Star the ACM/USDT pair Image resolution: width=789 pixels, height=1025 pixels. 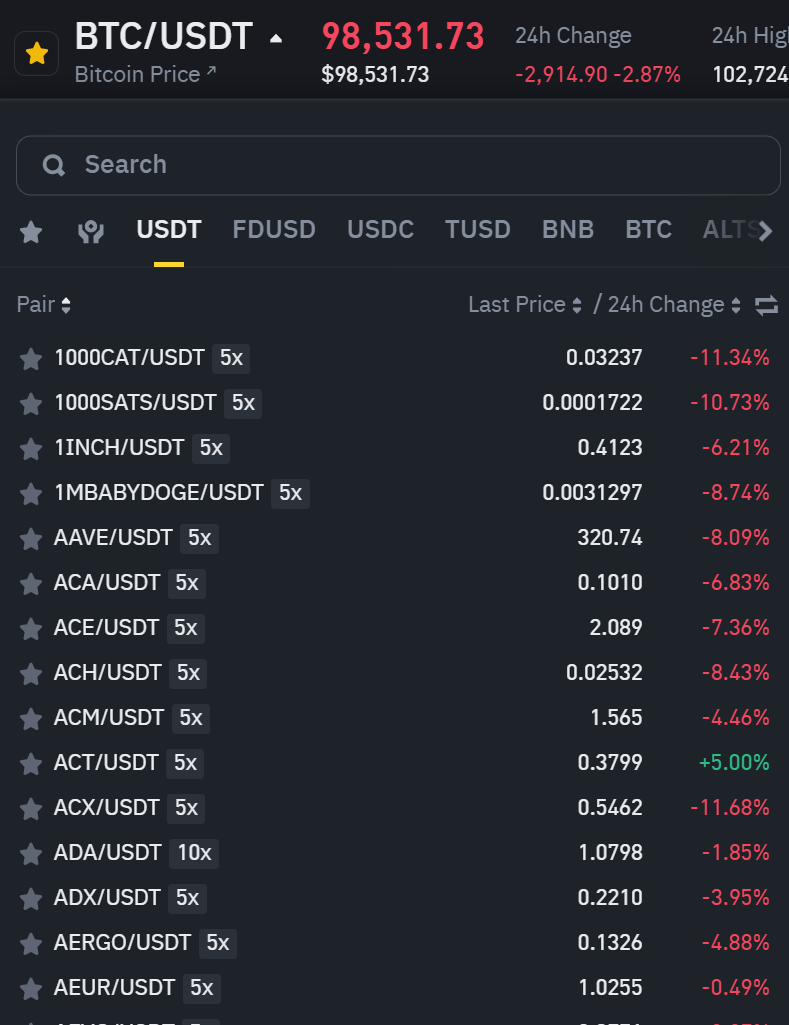coord(31,719)
